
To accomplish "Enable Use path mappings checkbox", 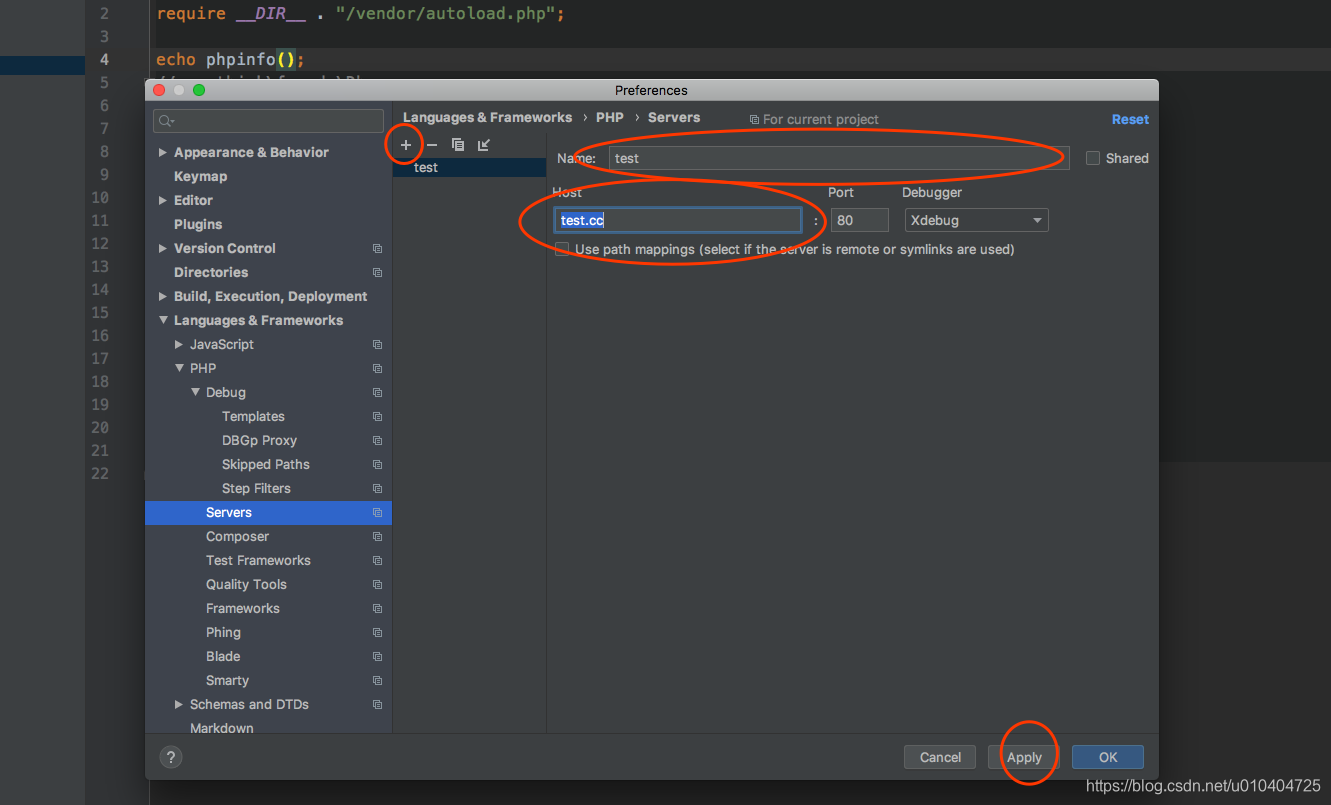I will pos(562,249).
